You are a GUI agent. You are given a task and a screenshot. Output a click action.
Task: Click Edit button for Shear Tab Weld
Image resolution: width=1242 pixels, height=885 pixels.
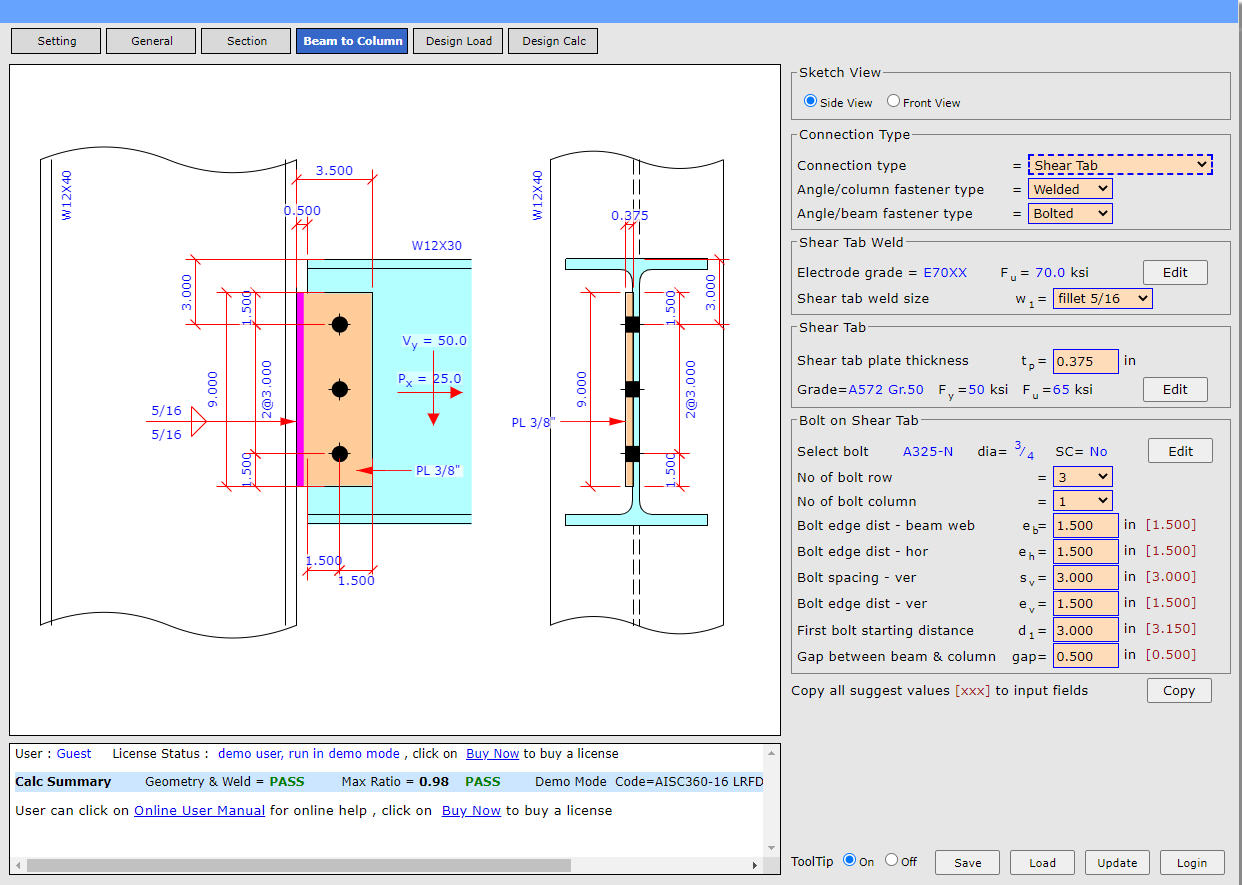click(1174, 272)
